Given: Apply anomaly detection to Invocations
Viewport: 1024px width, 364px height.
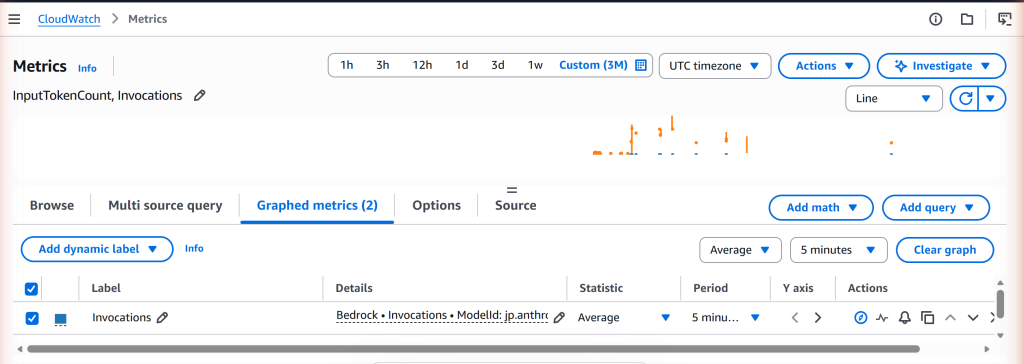Looking at the screenshot, I should [x=882, y=318].
